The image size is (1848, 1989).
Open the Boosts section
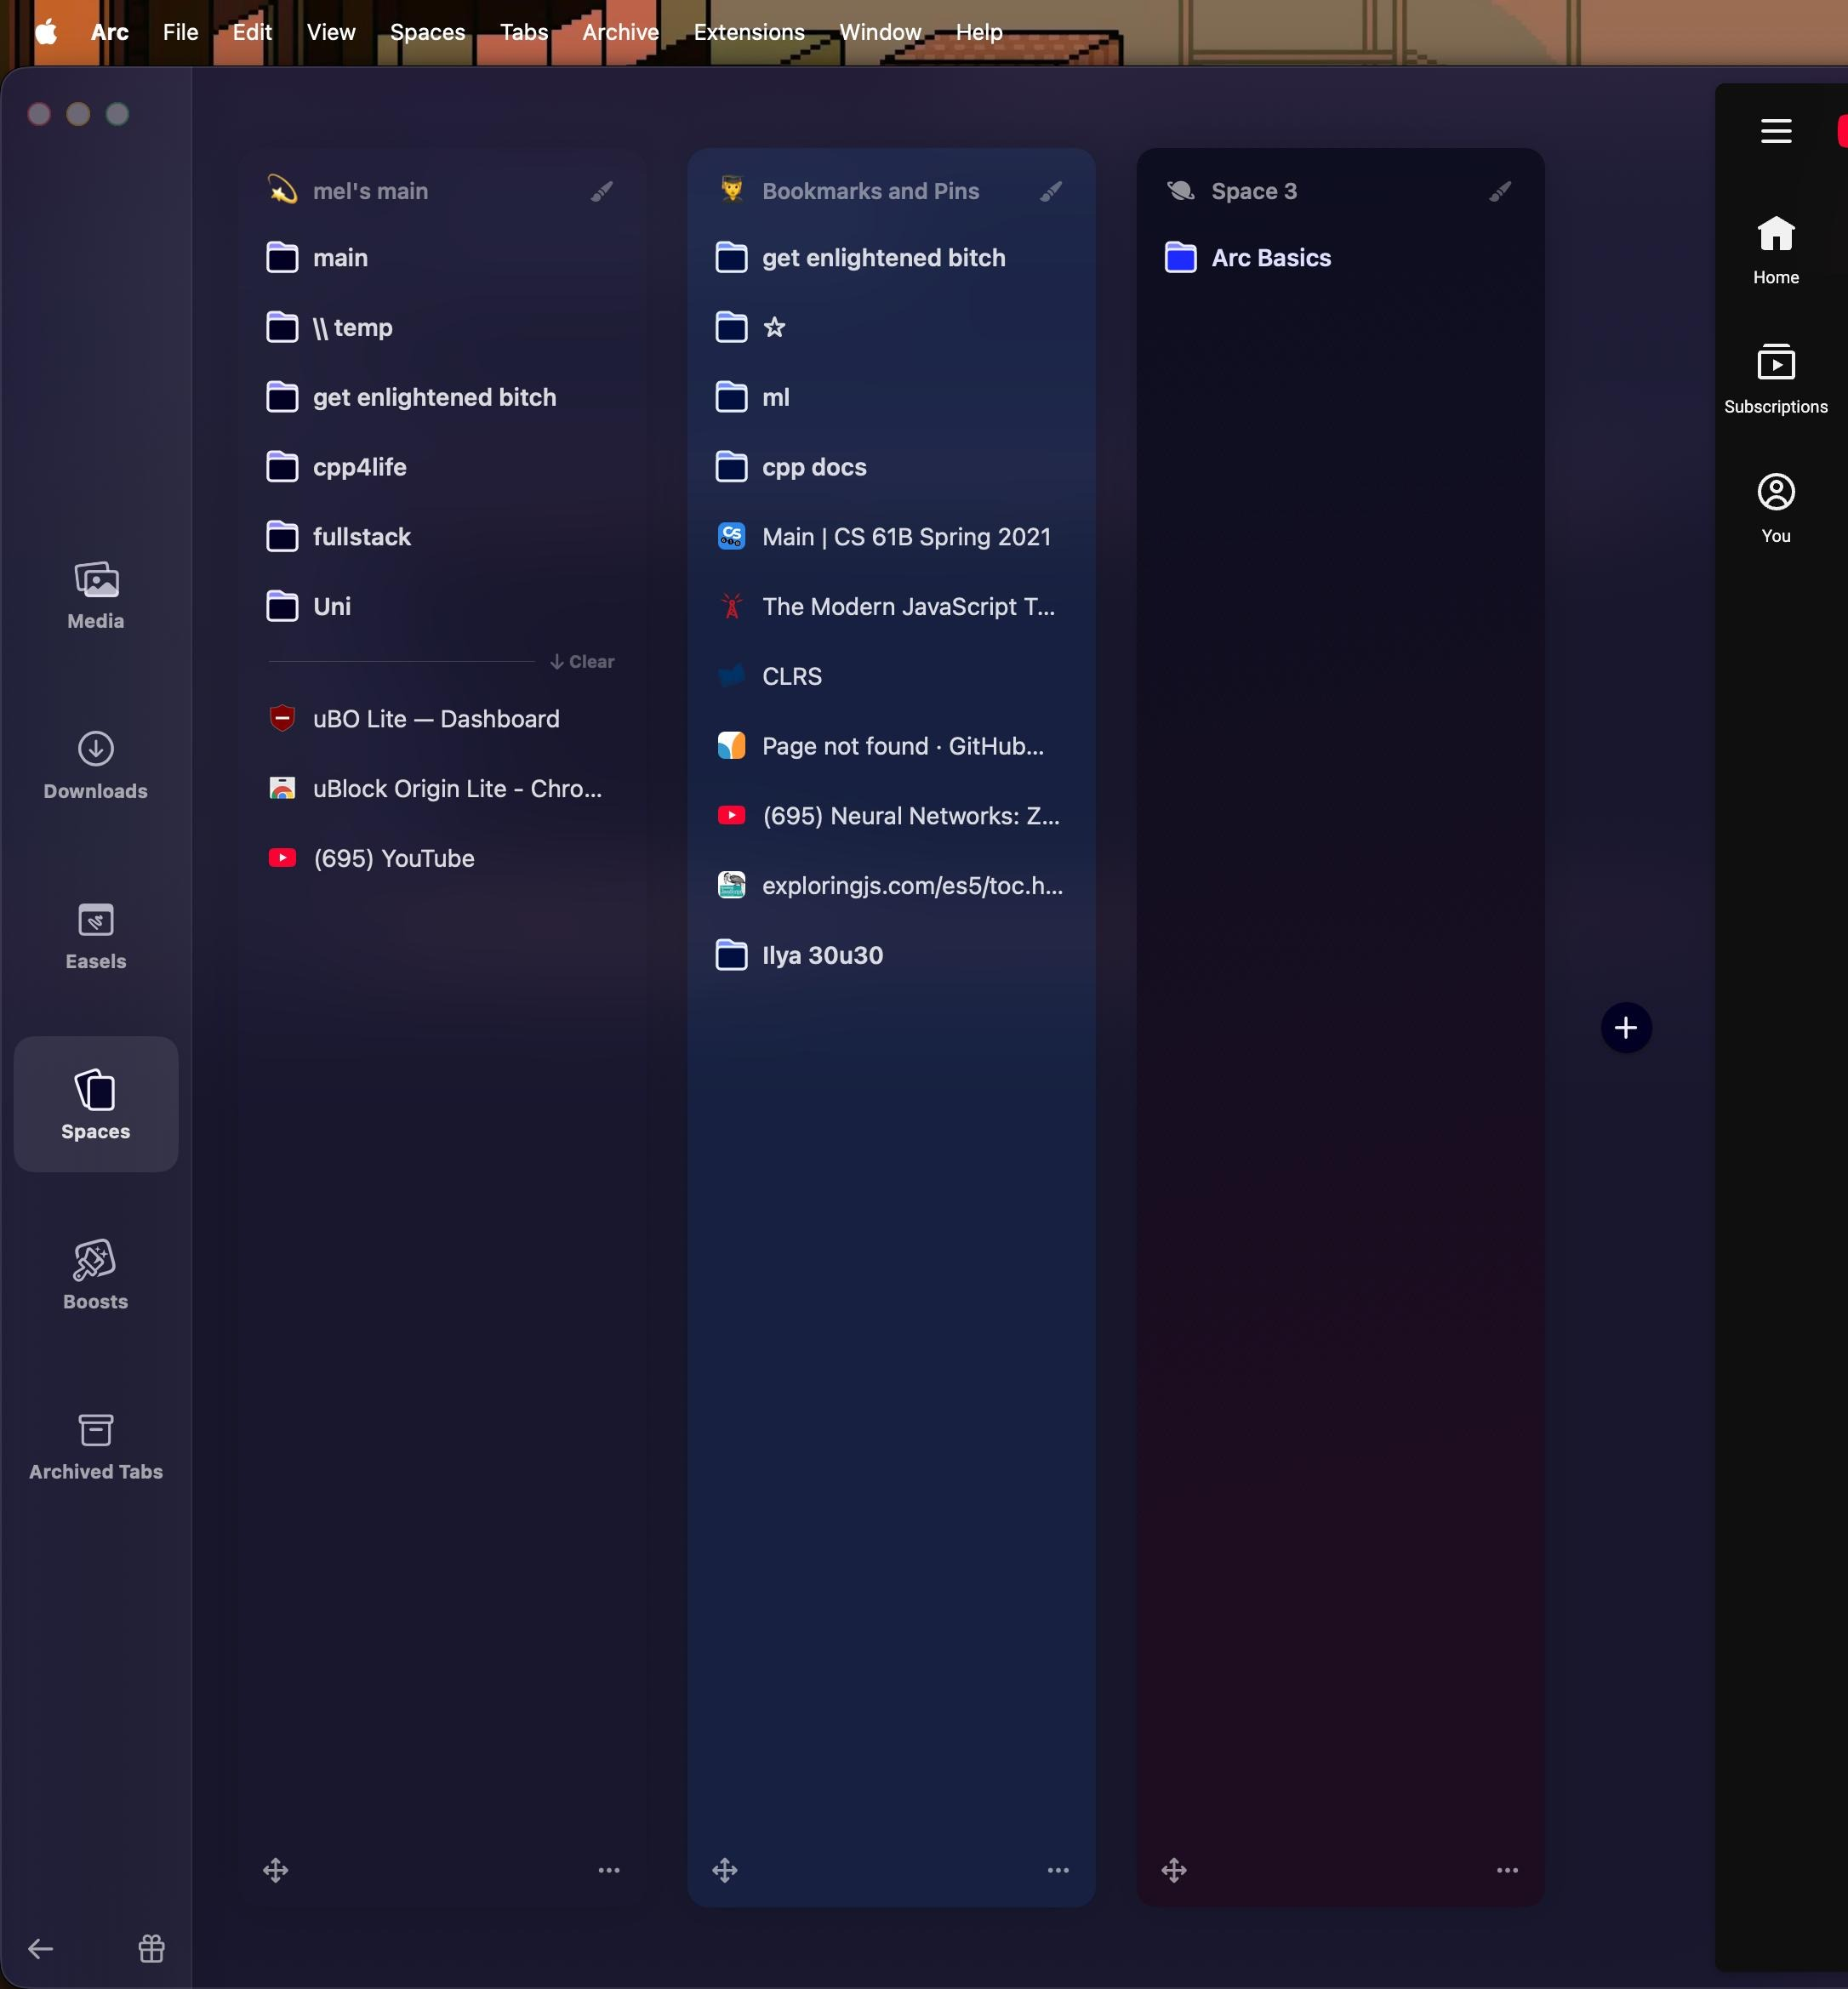[96, 1276]
